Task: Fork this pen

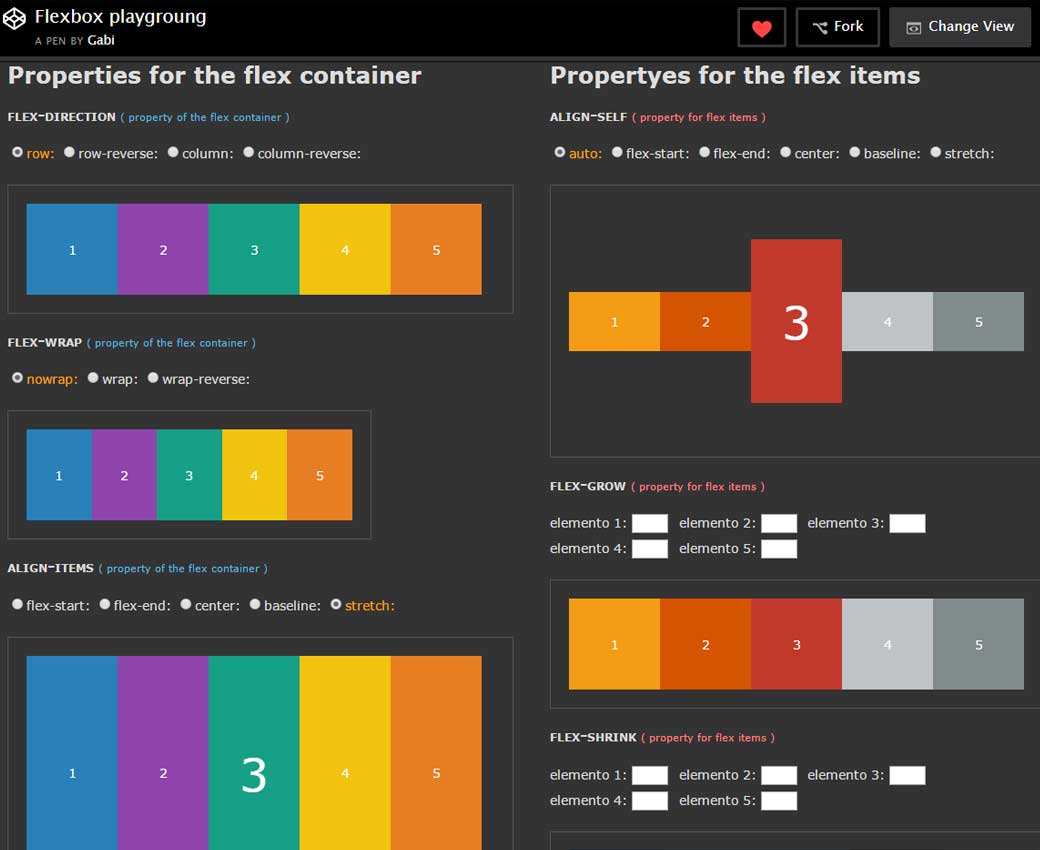Action: point(837,27)
